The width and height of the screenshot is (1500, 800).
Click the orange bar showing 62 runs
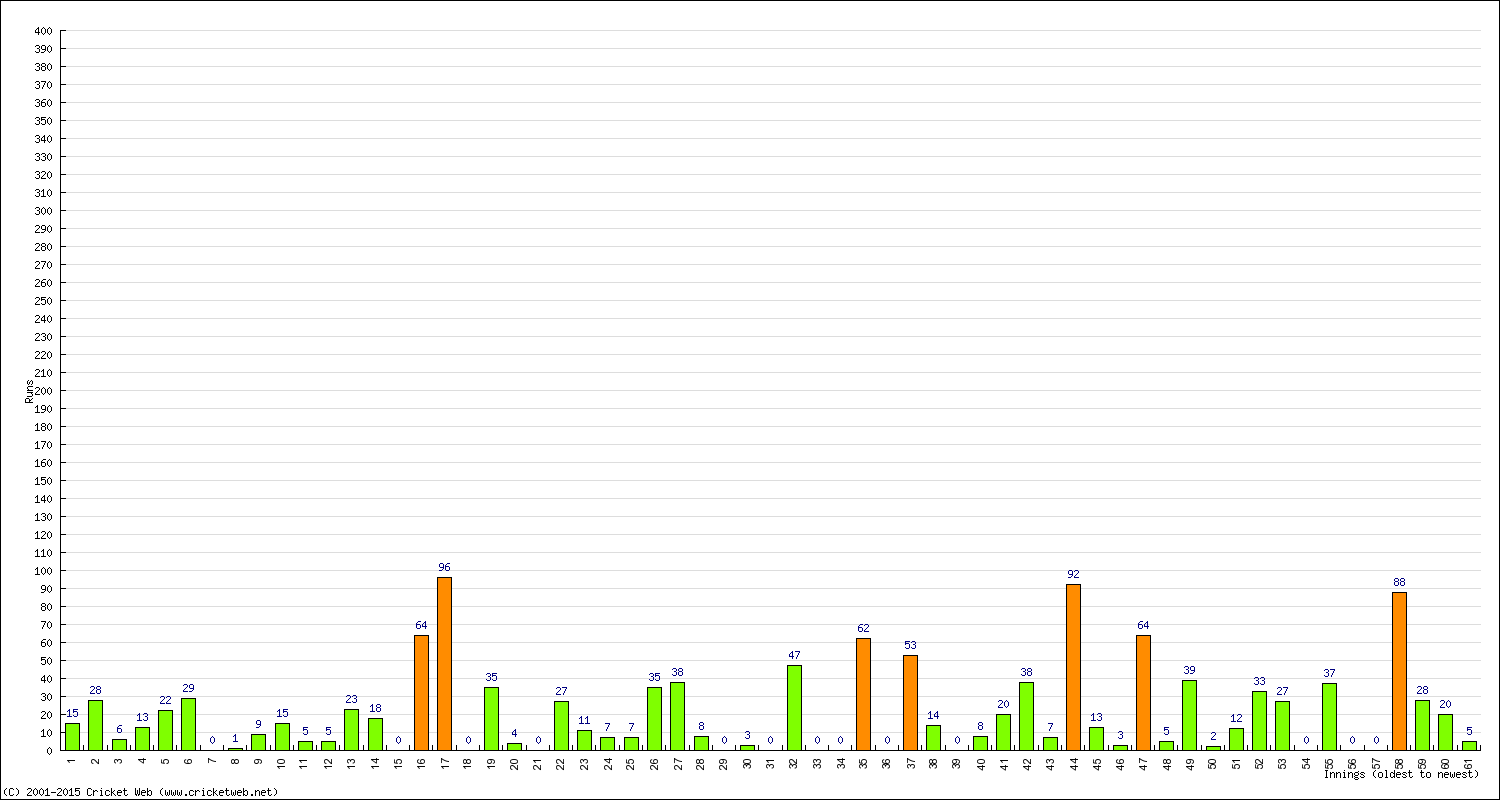pos(863,694)
